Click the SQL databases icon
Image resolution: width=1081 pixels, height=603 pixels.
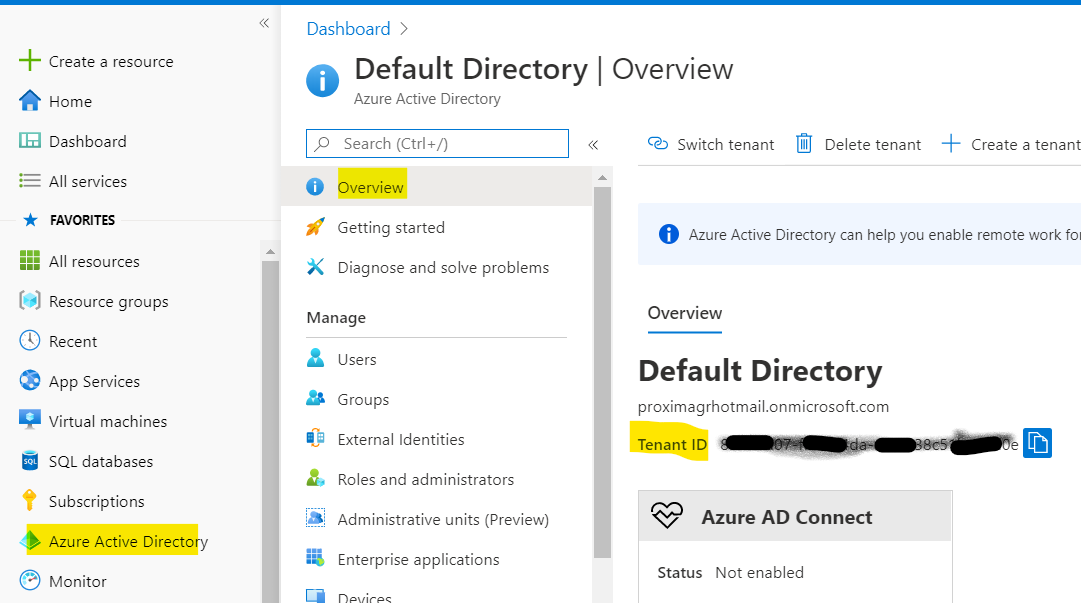[x=30, y=461]
